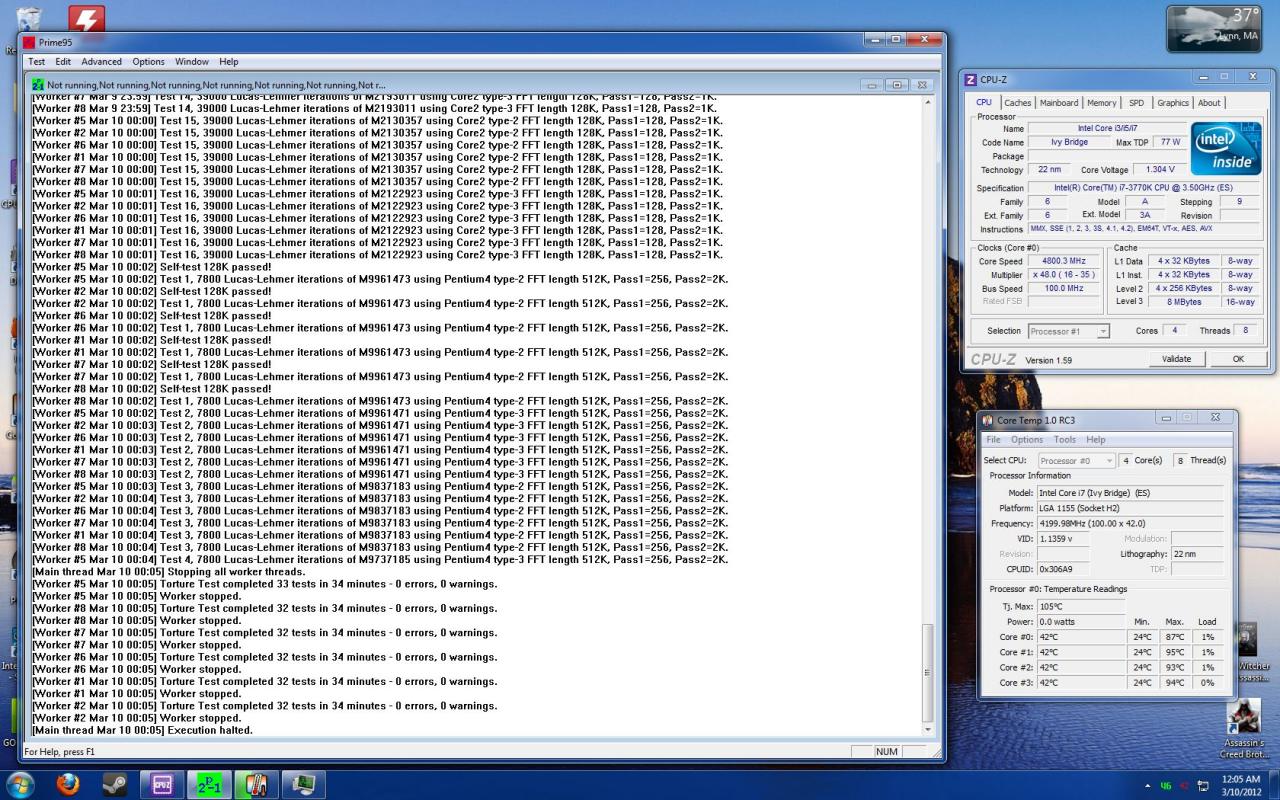This screenshot has height=800, width=1280.
Task: Click OK in the CPU-Z window
Action: [1238, 359]
